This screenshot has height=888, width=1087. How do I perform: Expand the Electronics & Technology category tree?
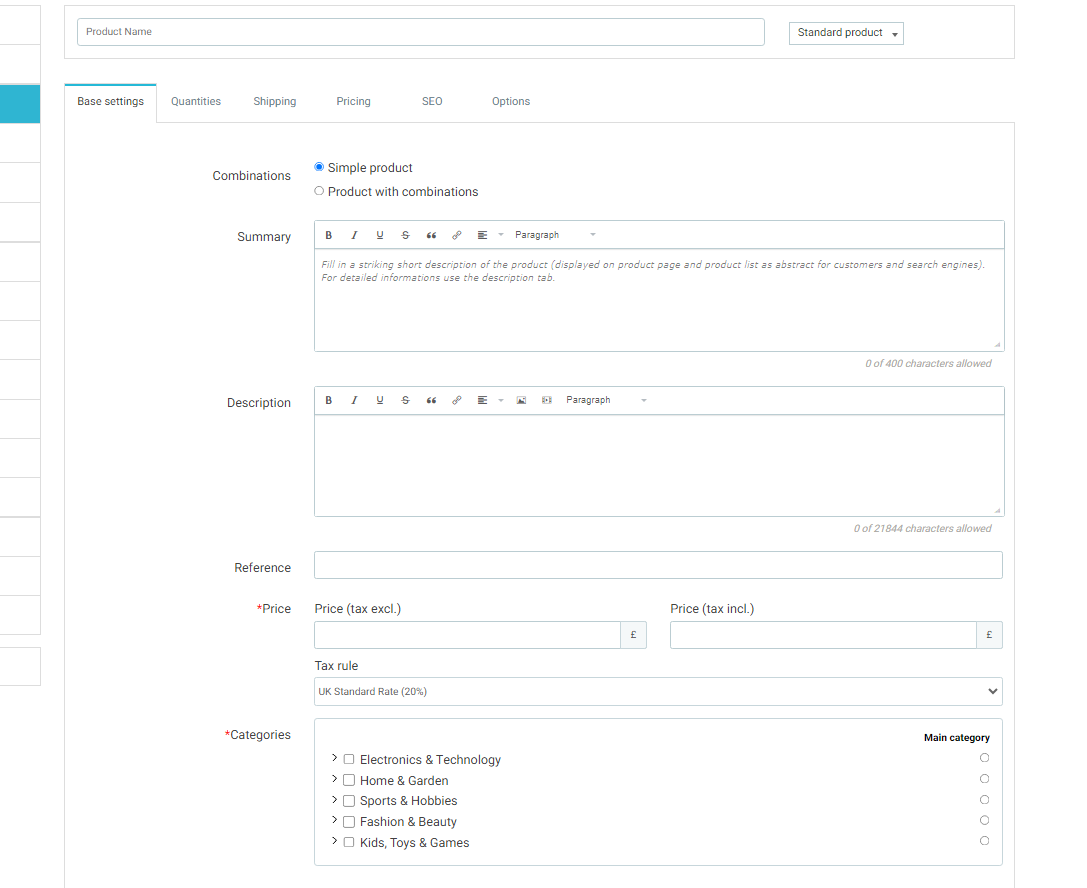(x=334, y=758)
